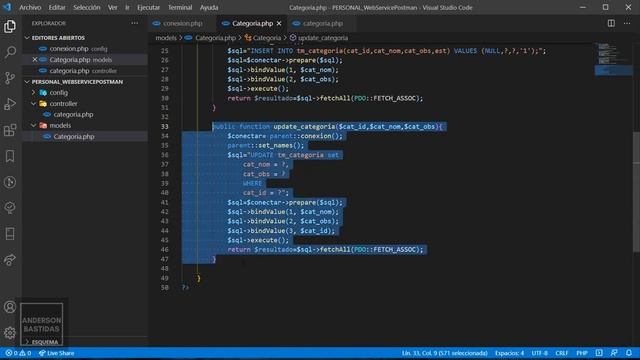Open the Ejecutar menu
Image resolution: width=640 pixels, height=360 pixels.
click(149, 7)
